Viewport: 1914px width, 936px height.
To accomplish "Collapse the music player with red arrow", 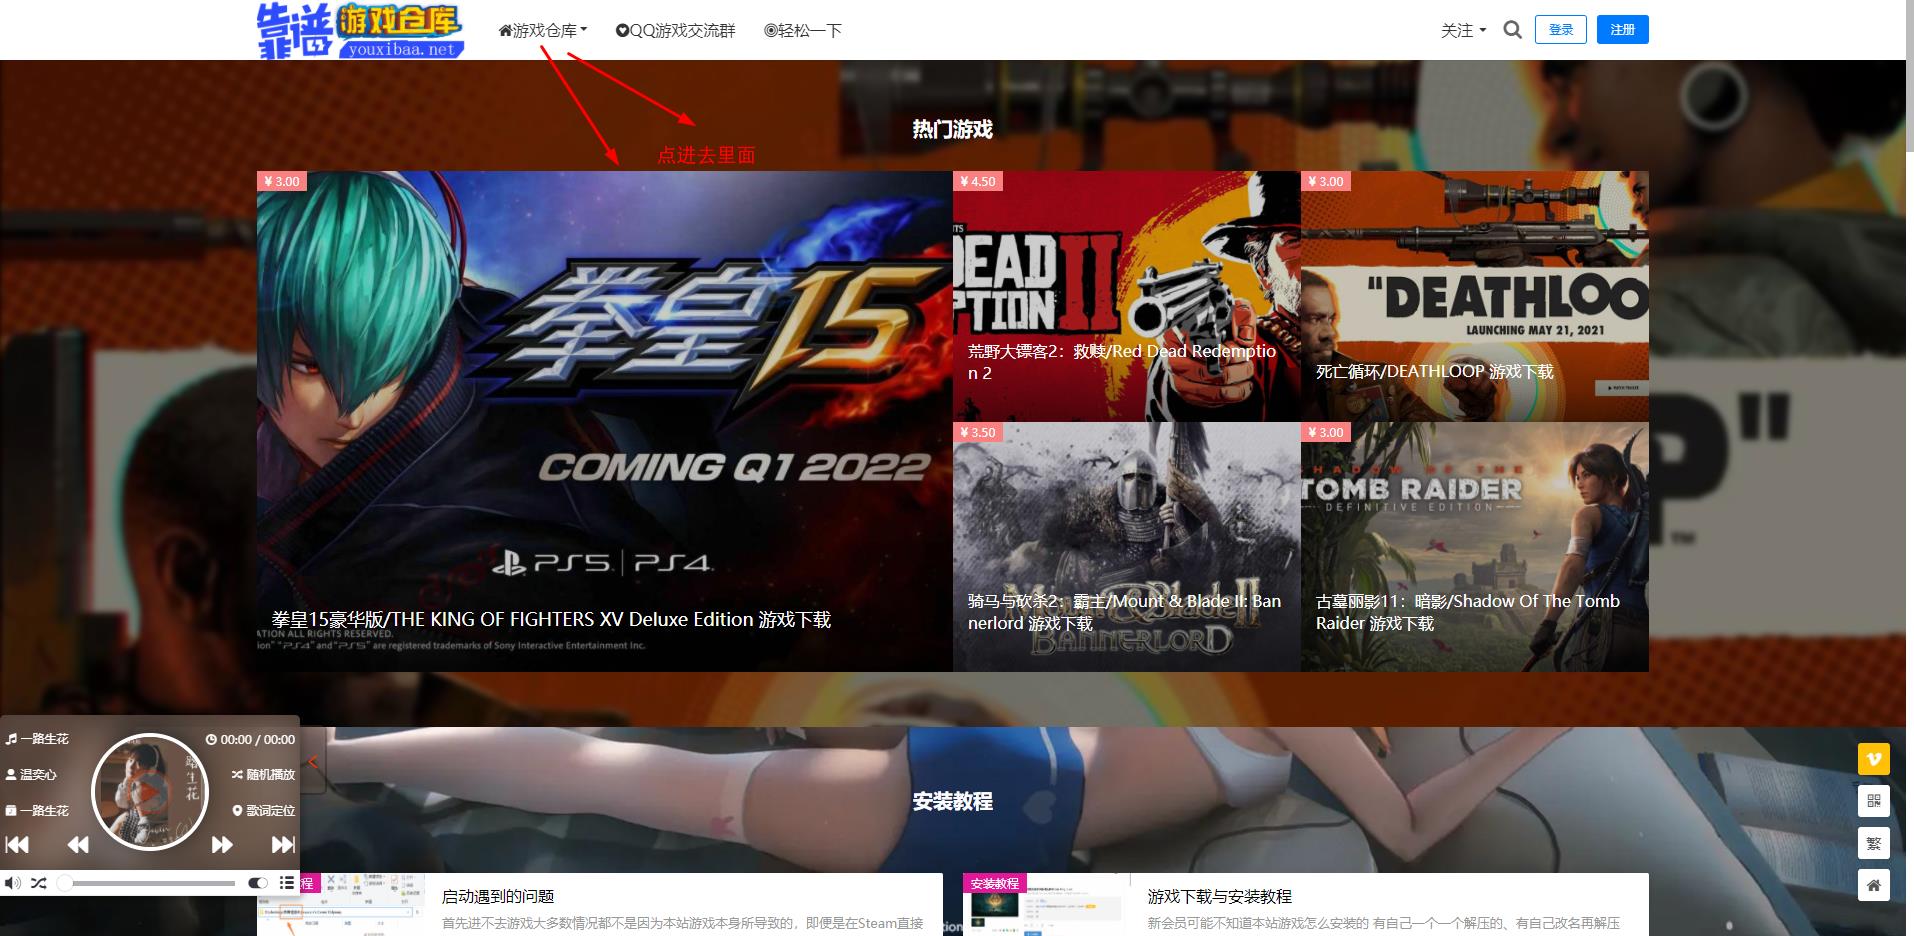I will (313, 762).
